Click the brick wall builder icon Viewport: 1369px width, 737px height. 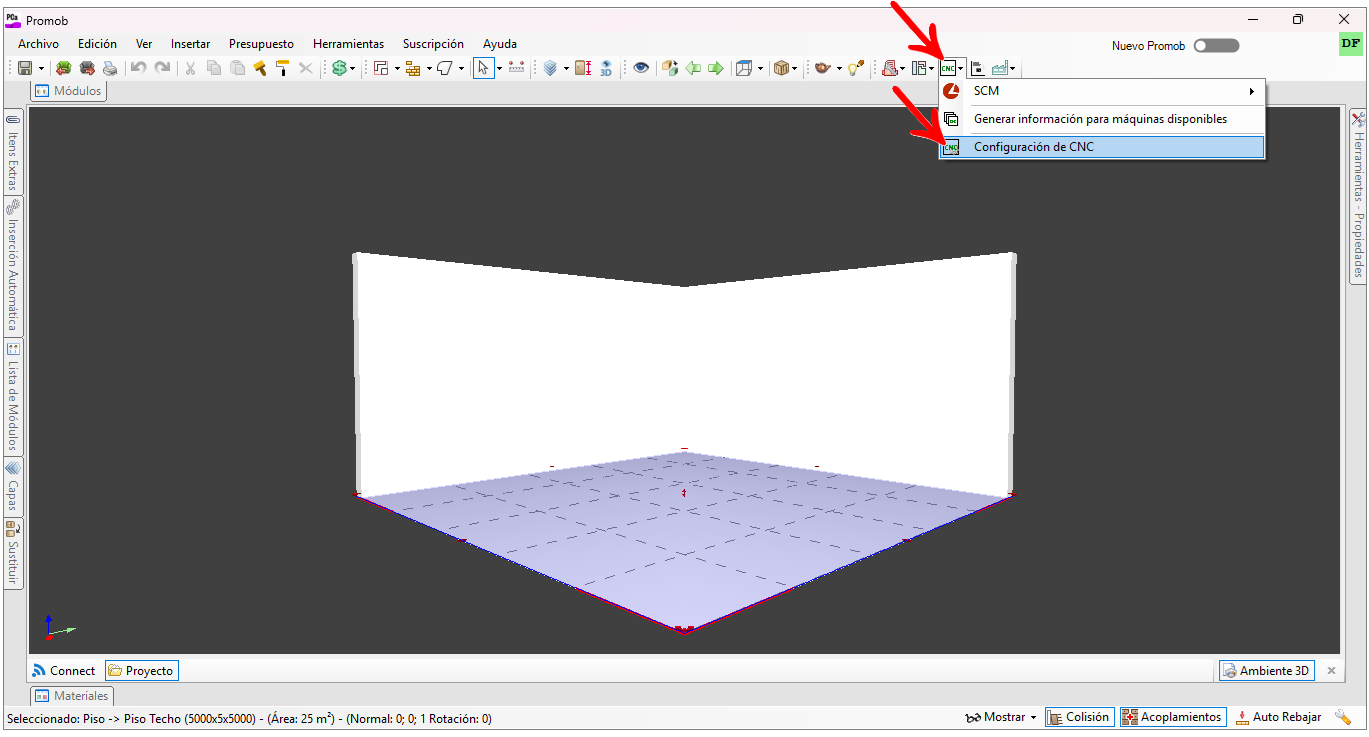click(413, 68)
